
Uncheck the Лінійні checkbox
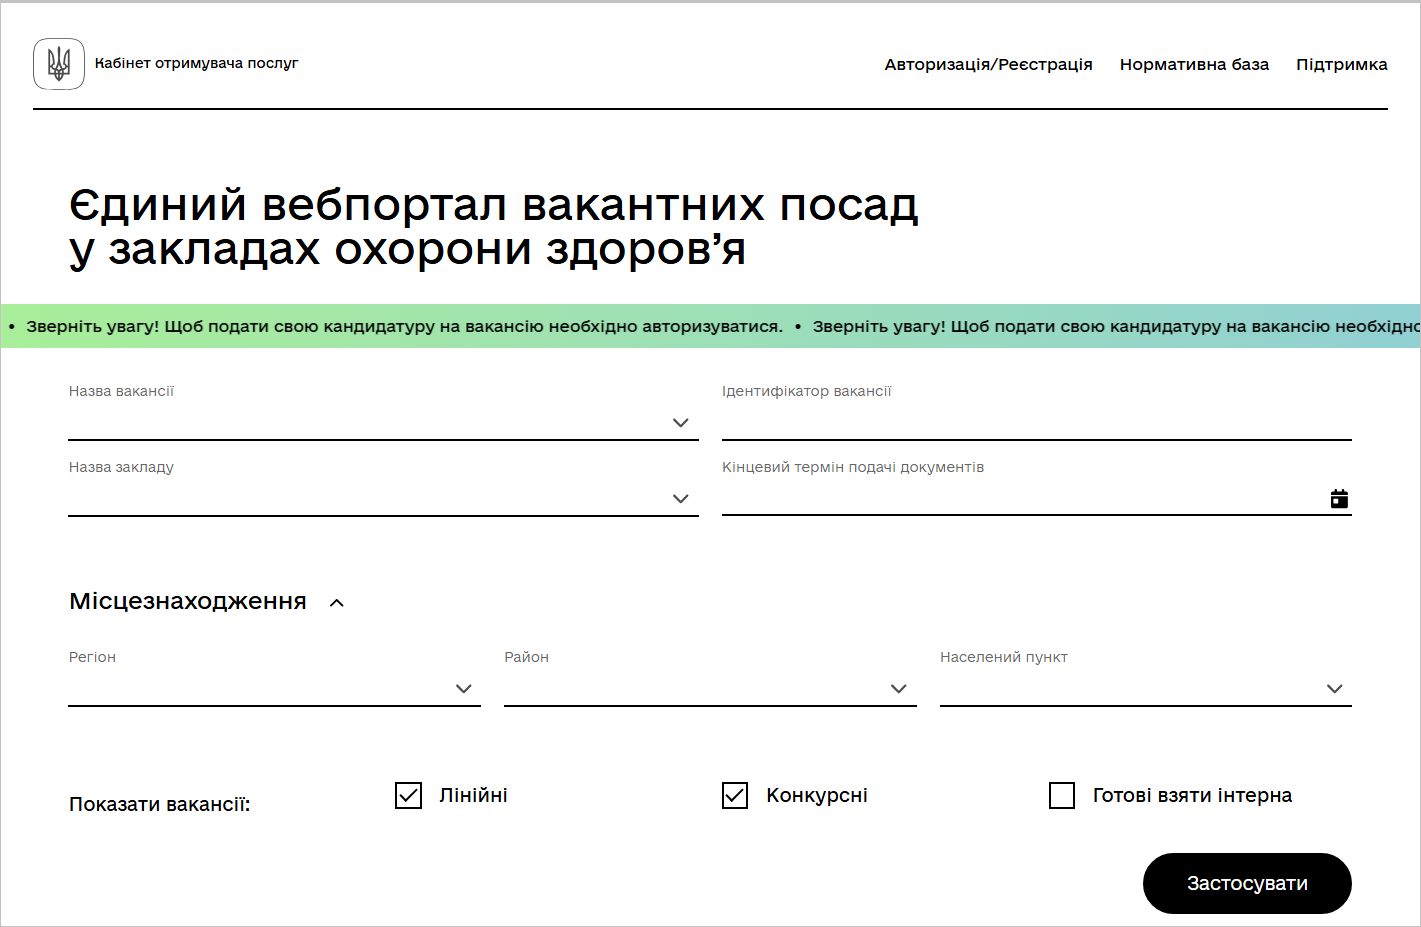point(408,795)
